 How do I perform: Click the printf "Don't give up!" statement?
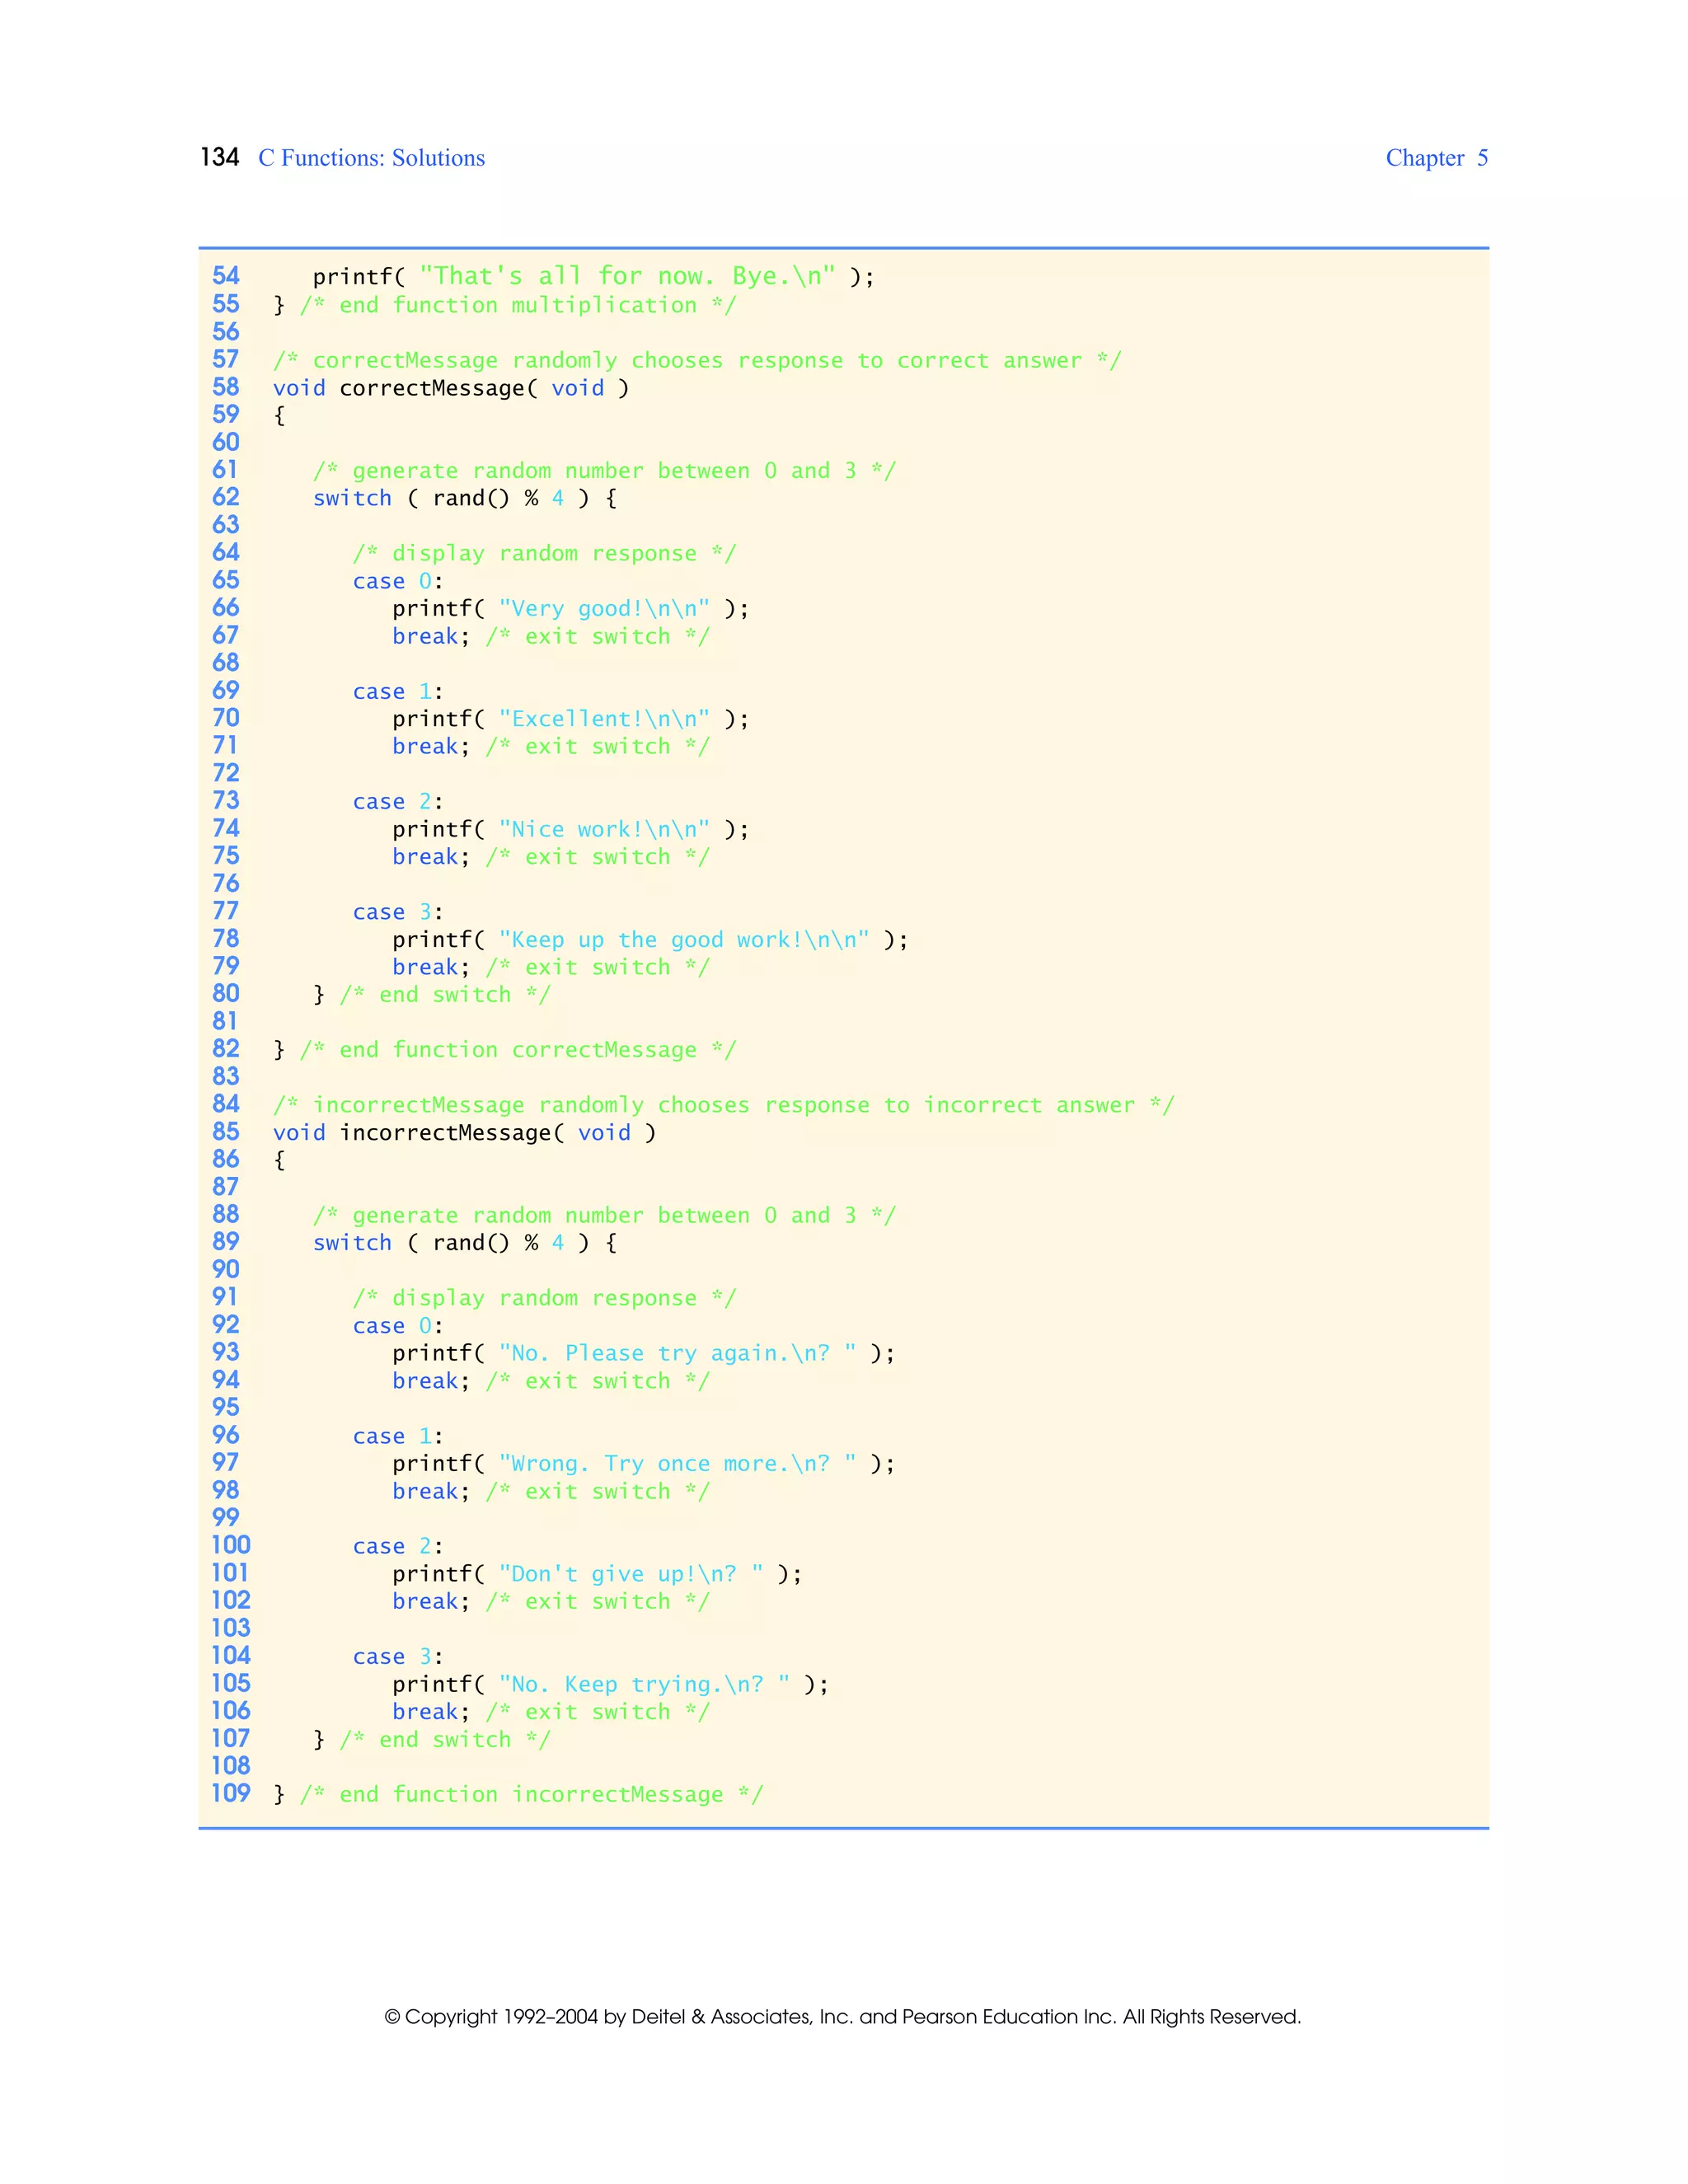point(597,1574)
